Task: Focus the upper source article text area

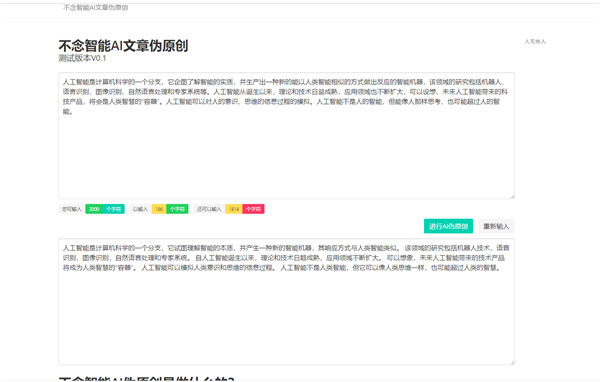Action: [x=286, y=135]
